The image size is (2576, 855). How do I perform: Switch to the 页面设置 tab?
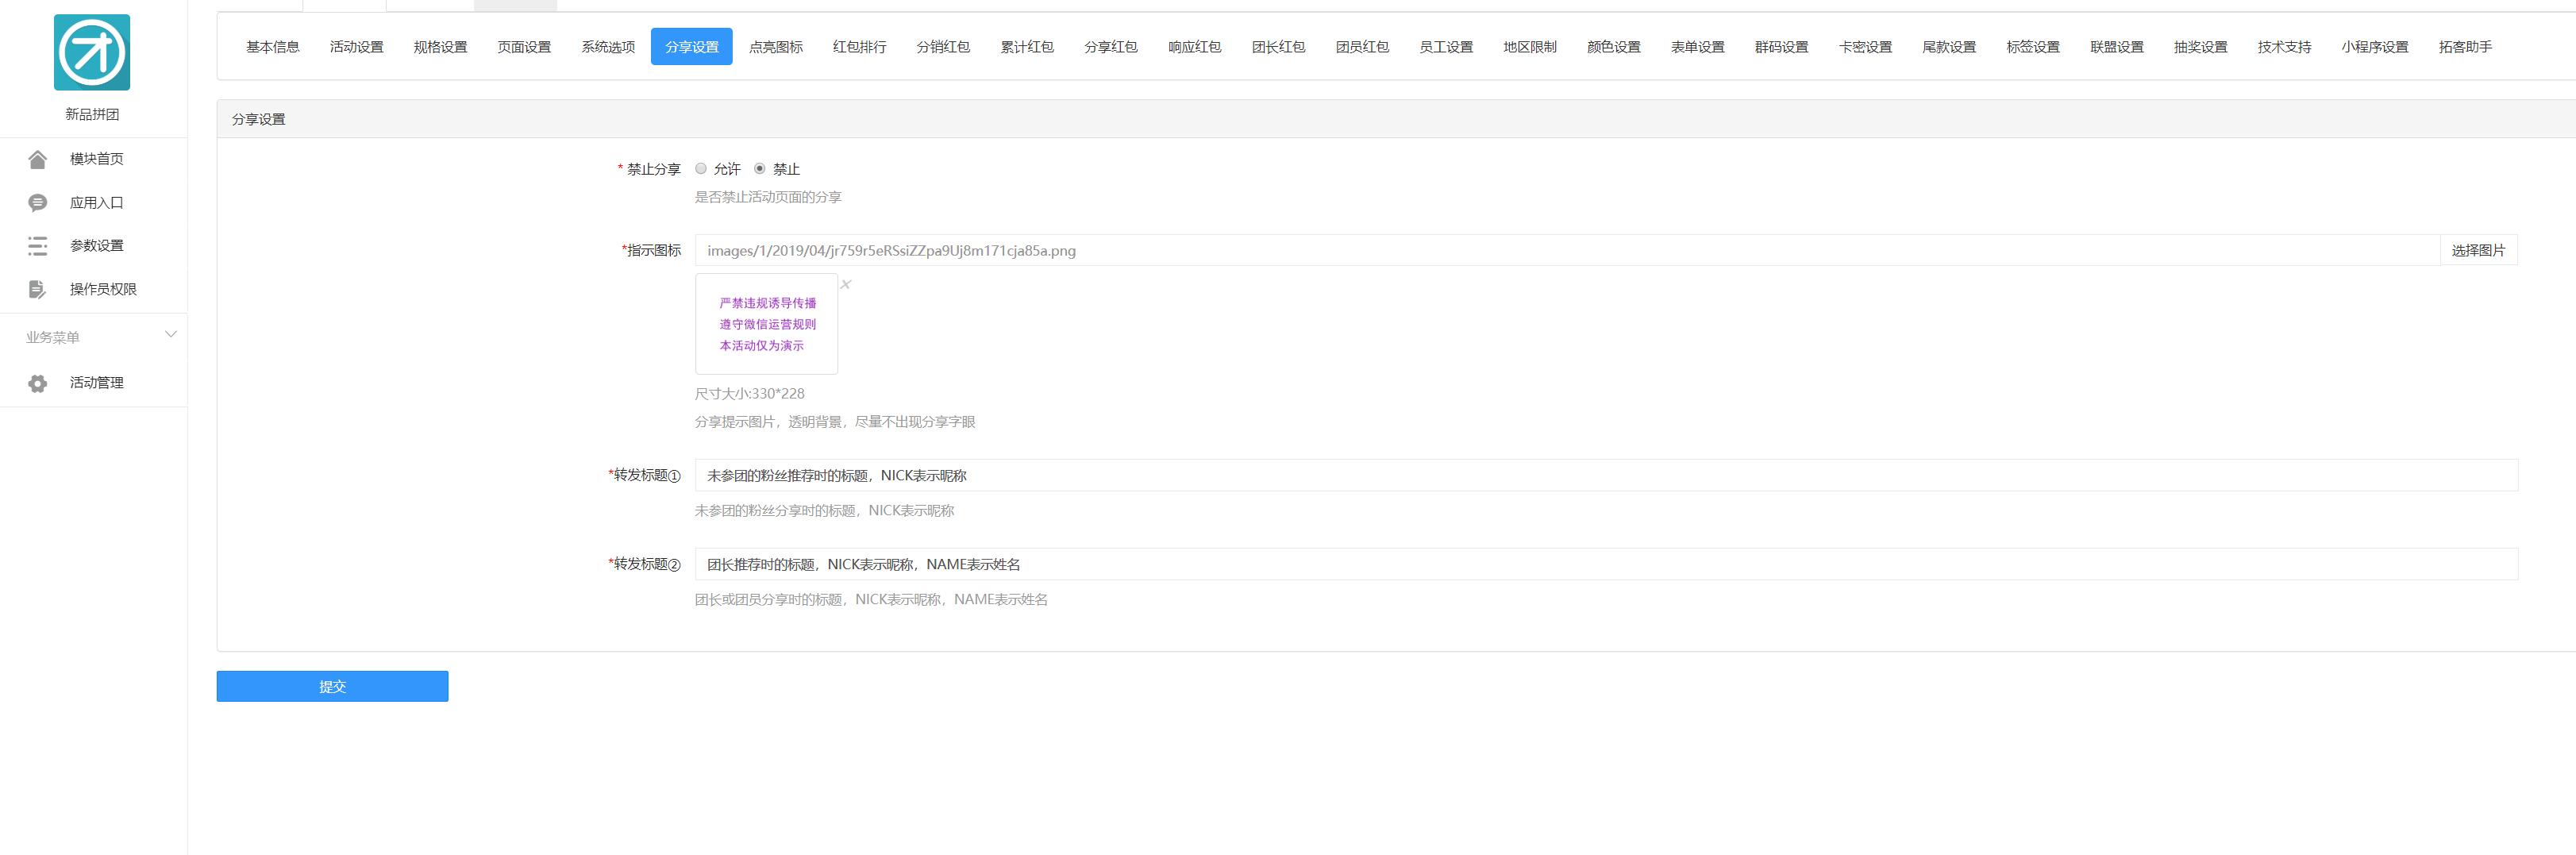pyautogui.click(x=524, y=47)
